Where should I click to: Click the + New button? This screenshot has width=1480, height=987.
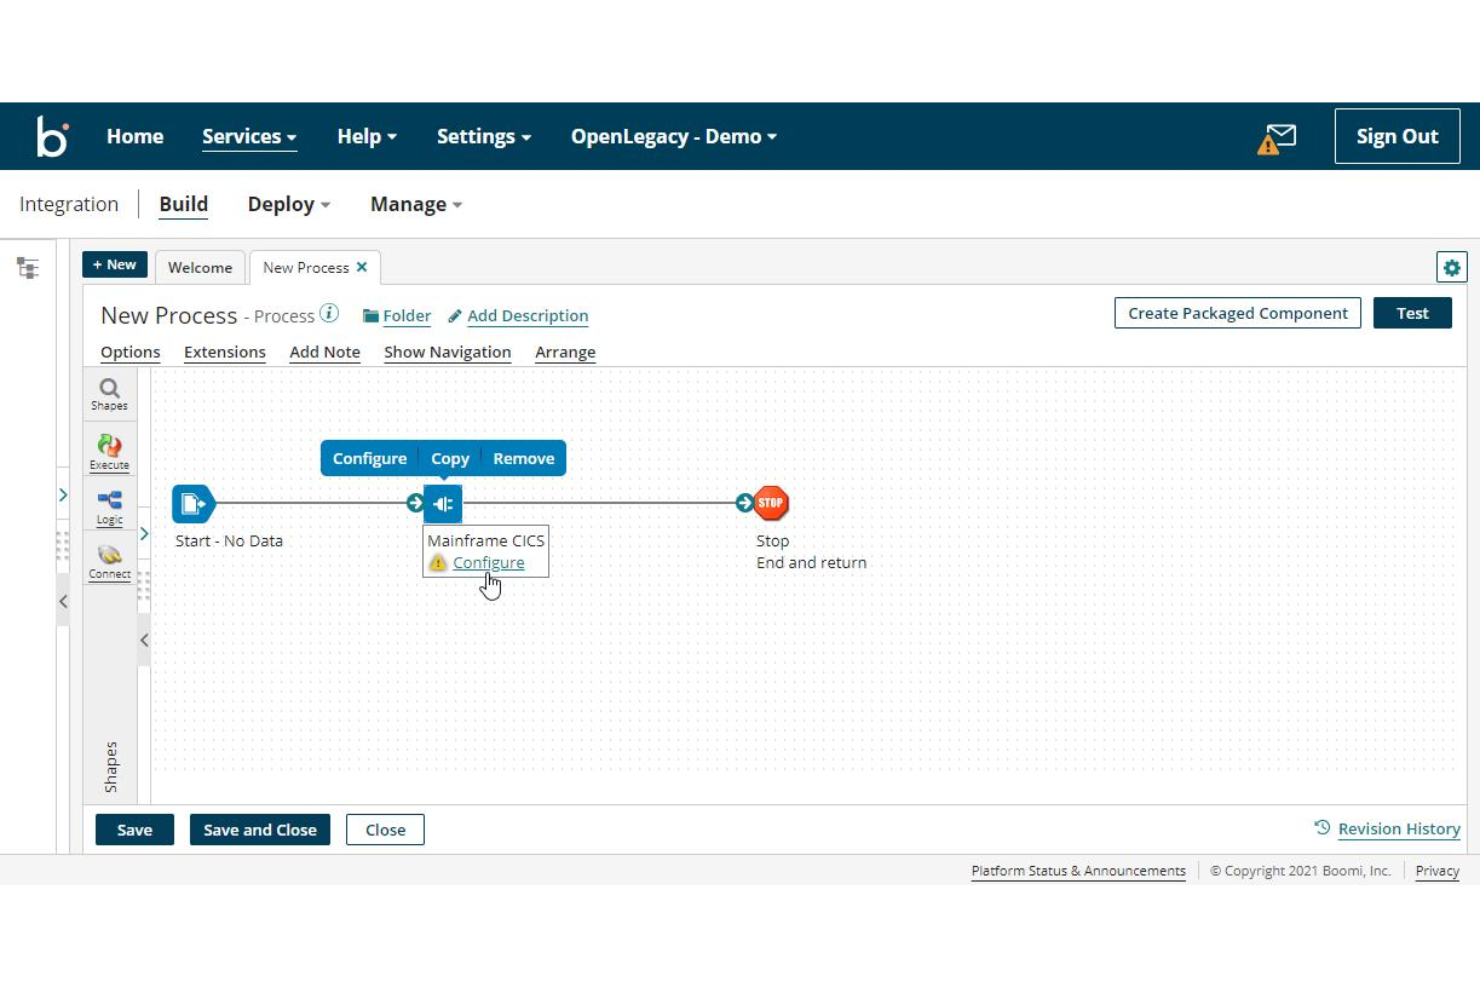click(115, 265)
